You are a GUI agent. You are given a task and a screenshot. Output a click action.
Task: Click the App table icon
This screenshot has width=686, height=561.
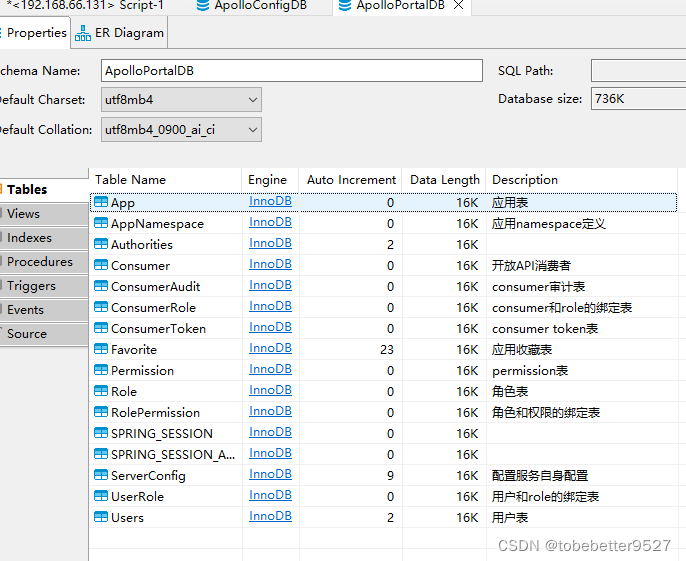[101, 202]
